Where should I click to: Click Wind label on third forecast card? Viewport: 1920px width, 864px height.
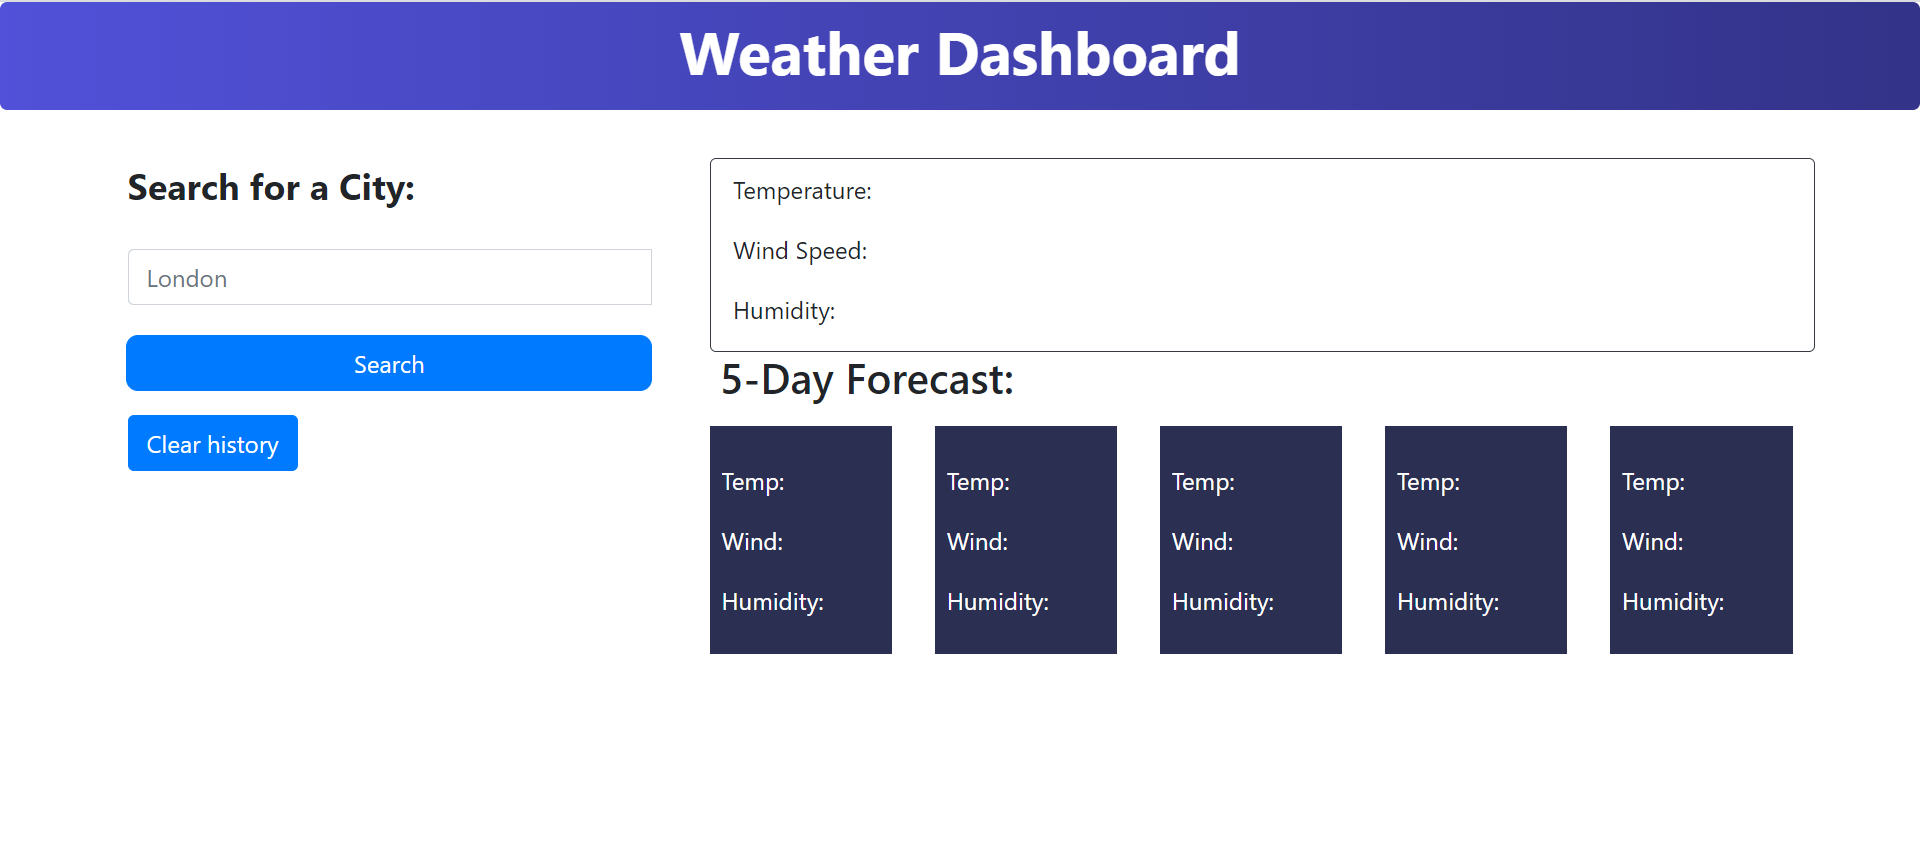click(1202, 541)
